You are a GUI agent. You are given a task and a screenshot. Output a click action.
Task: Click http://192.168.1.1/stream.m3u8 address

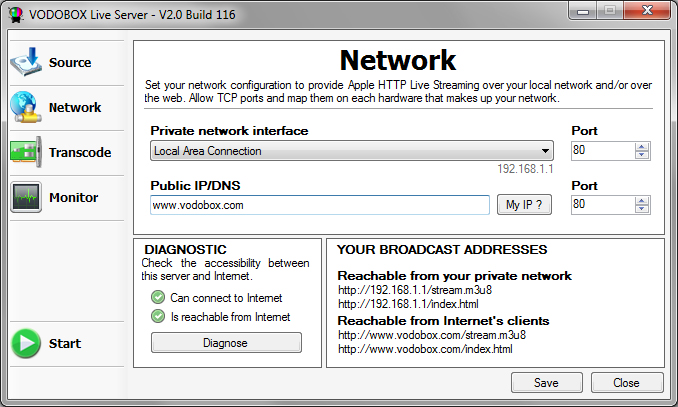pyautogui.click(x=415, y=290)
